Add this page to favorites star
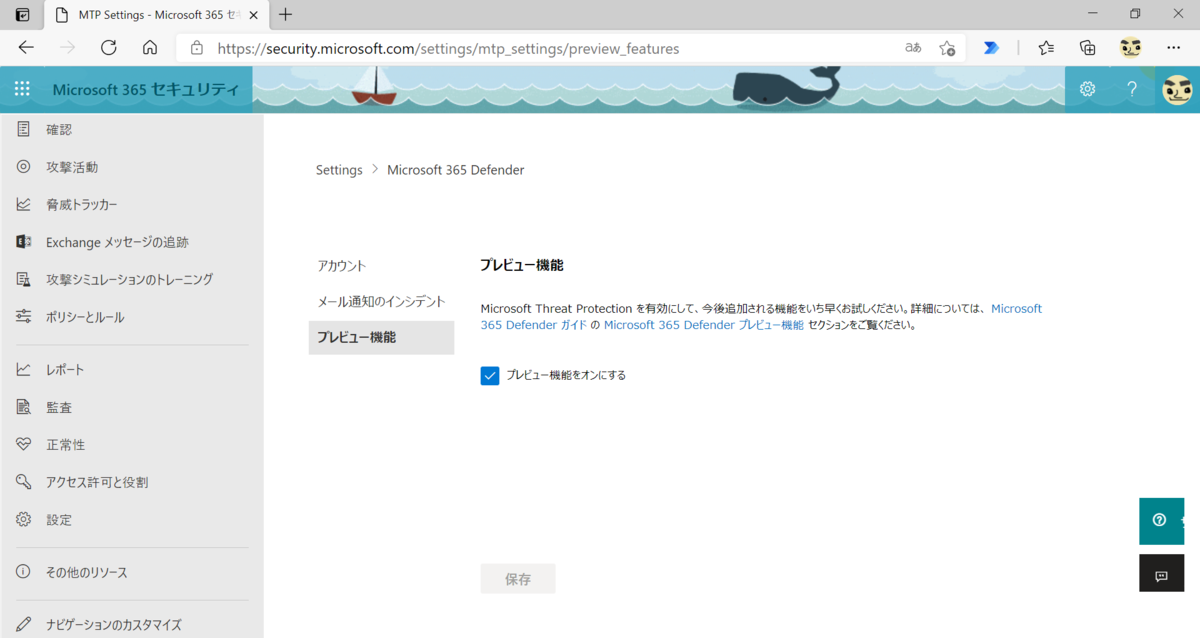Image resolution: width=1200 pixels, height=638 pixels. (x=947, y=48)
